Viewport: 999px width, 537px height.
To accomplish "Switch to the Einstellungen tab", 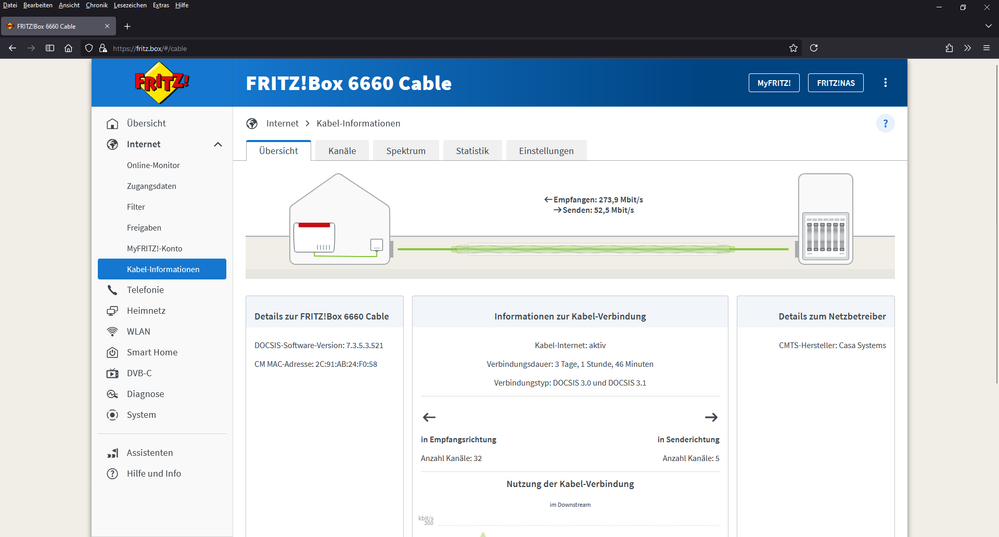I will point(546,151).
